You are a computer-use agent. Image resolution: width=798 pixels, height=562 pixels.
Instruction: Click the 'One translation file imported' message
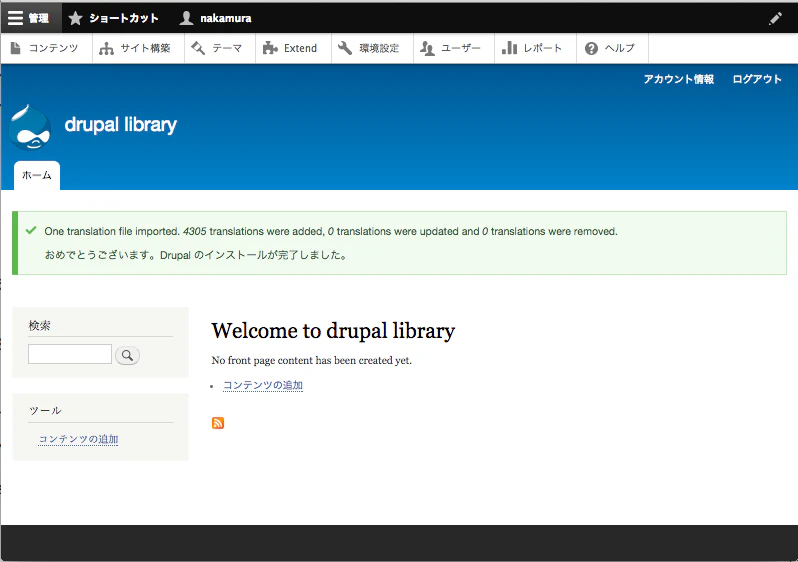point(331,232)
